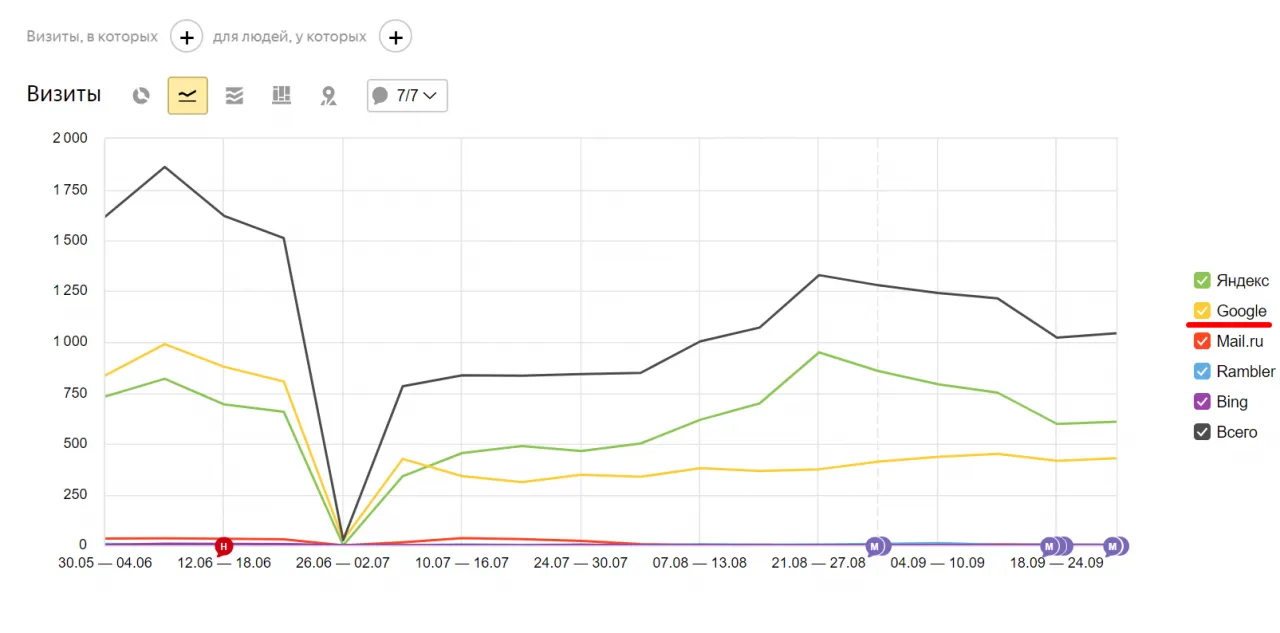Image resolution: width=1280 pixels, height=633 pixels.
Task: Toggle the Mail.ru series checkbox
Action: pos(1202,341)
